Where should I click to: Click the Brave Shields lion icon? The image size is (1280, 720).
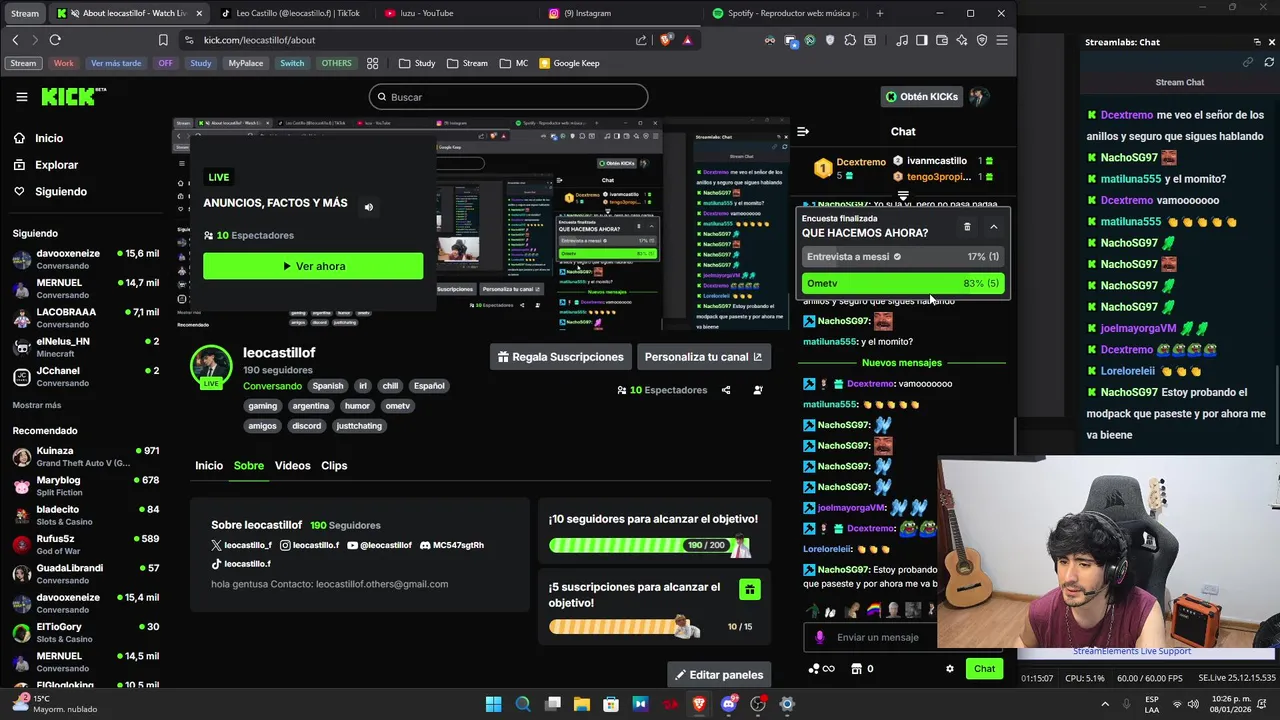coord(666,40)
